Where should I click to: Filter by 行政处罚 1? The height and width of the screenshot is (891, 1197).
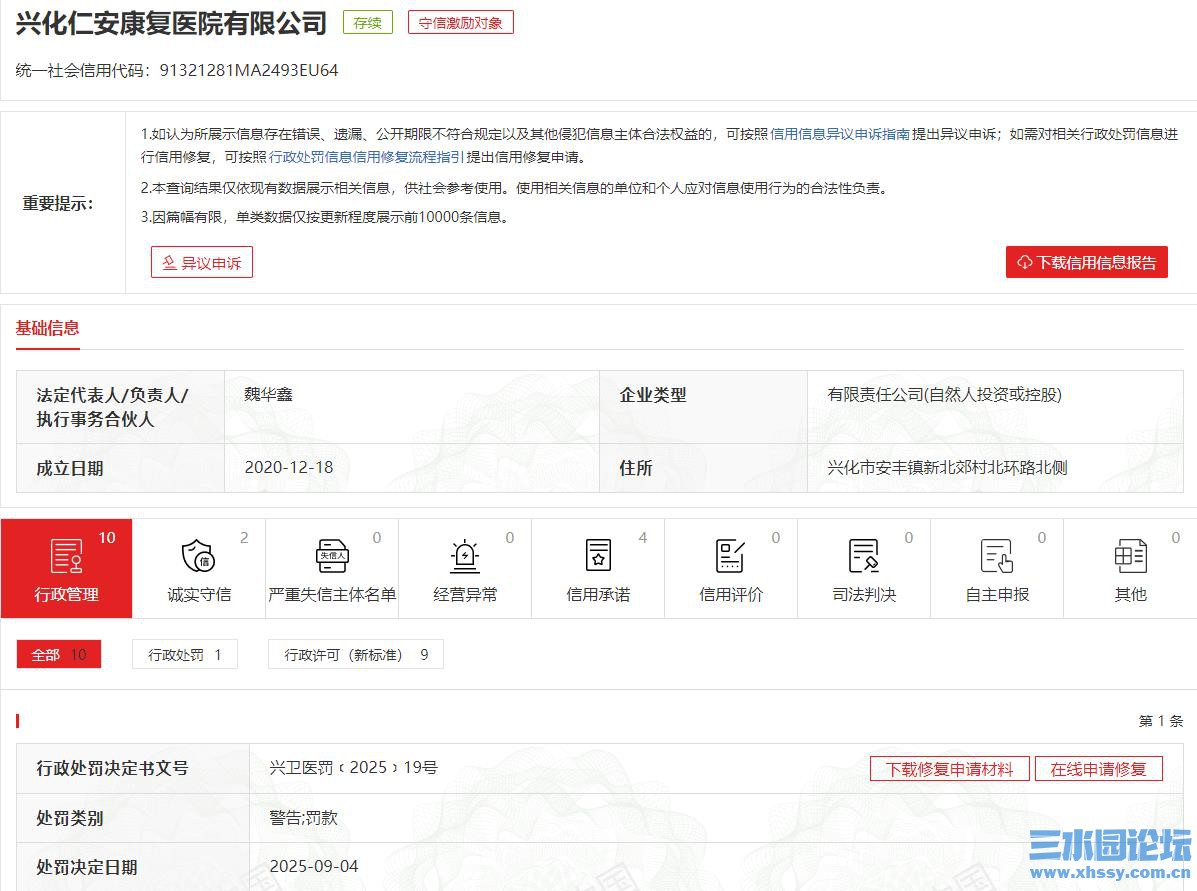tap(185, 654)
